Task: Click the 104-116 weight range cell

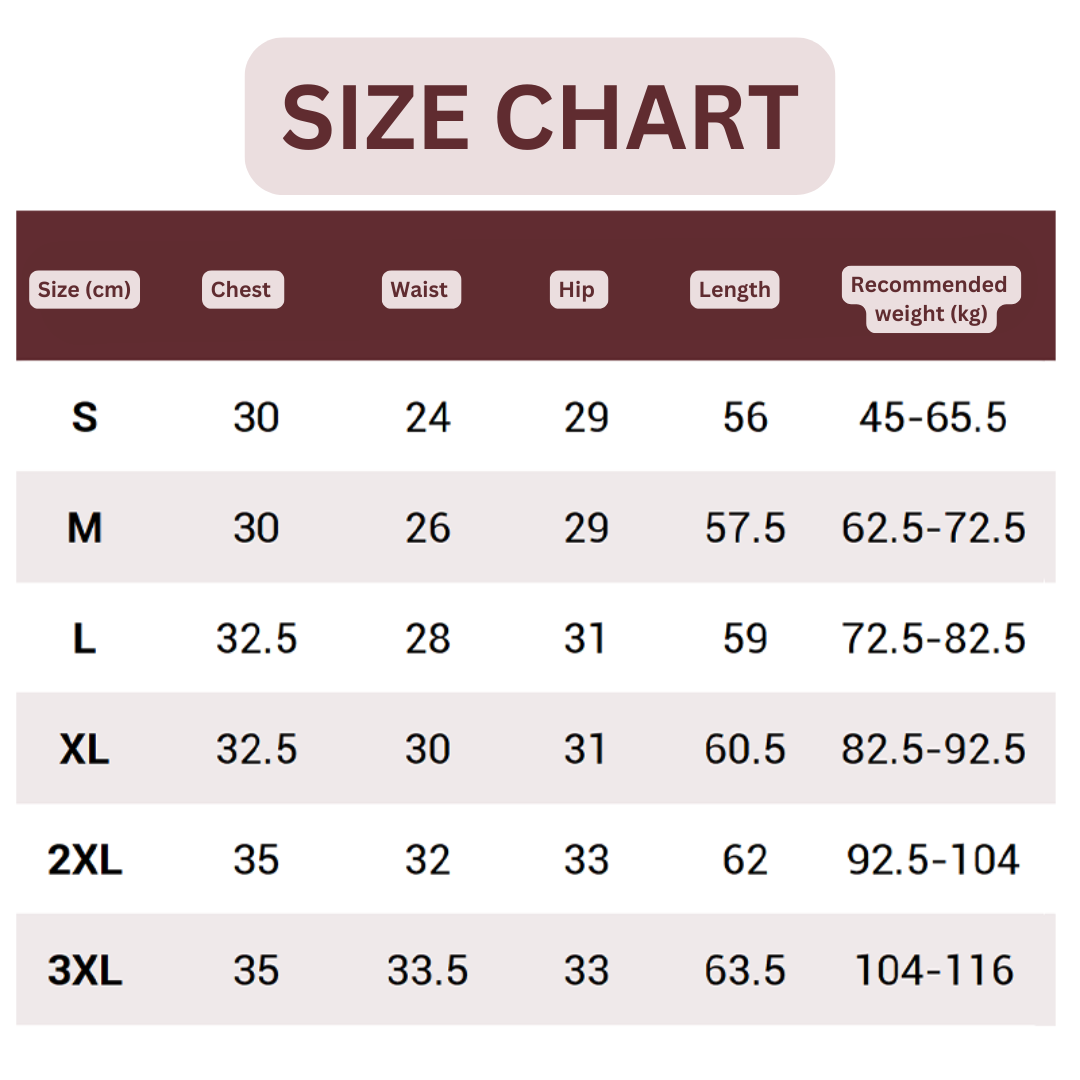Action: (x=933, y=970)
